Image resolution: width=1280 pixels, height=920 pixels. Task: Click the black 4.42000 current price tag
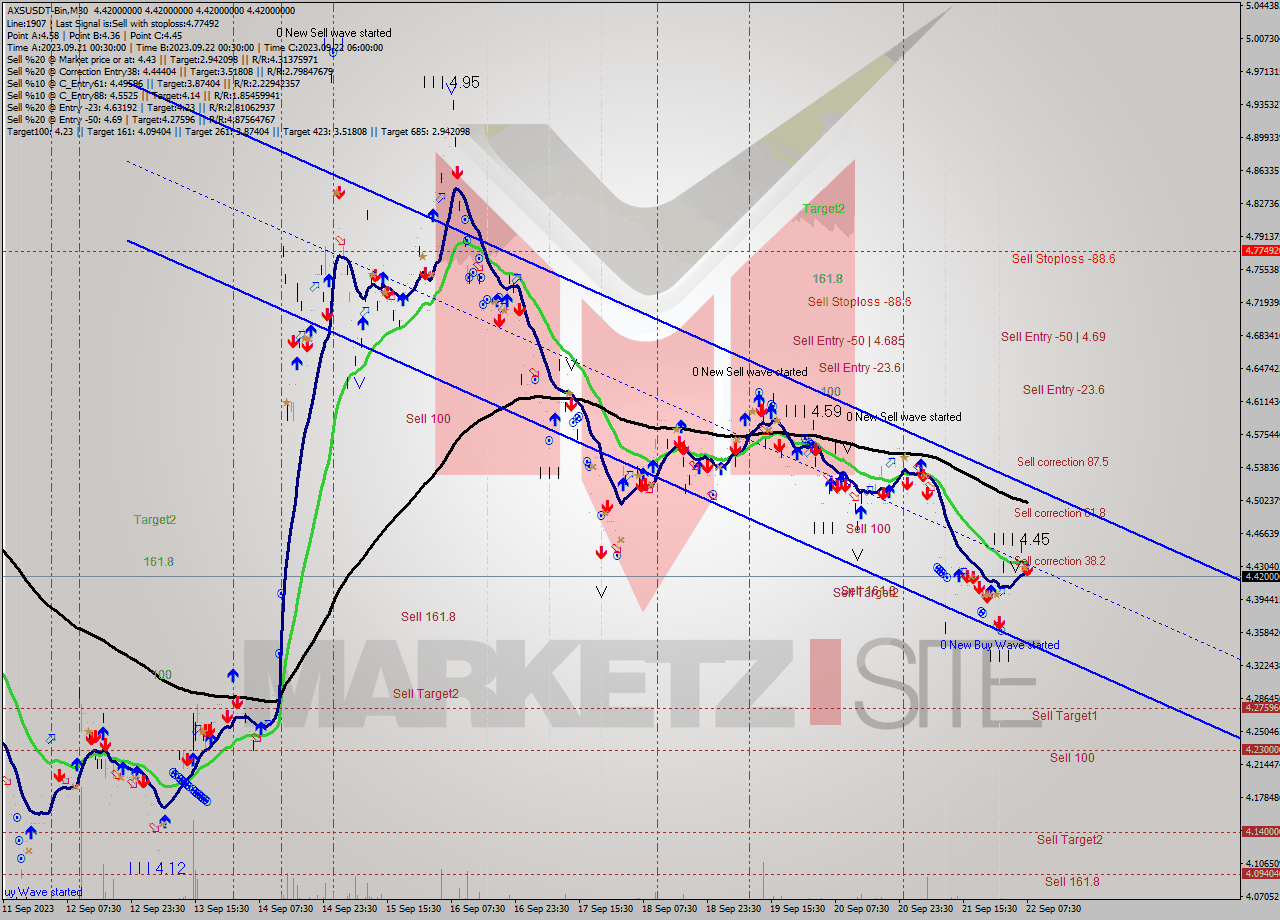tap(1260, 576)
